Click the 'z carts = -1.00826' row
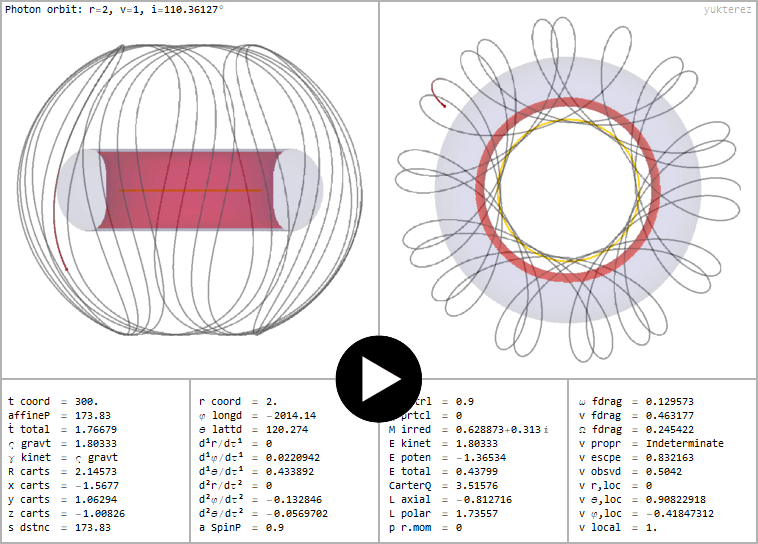The image size is (758, 544). pos(66,514)
